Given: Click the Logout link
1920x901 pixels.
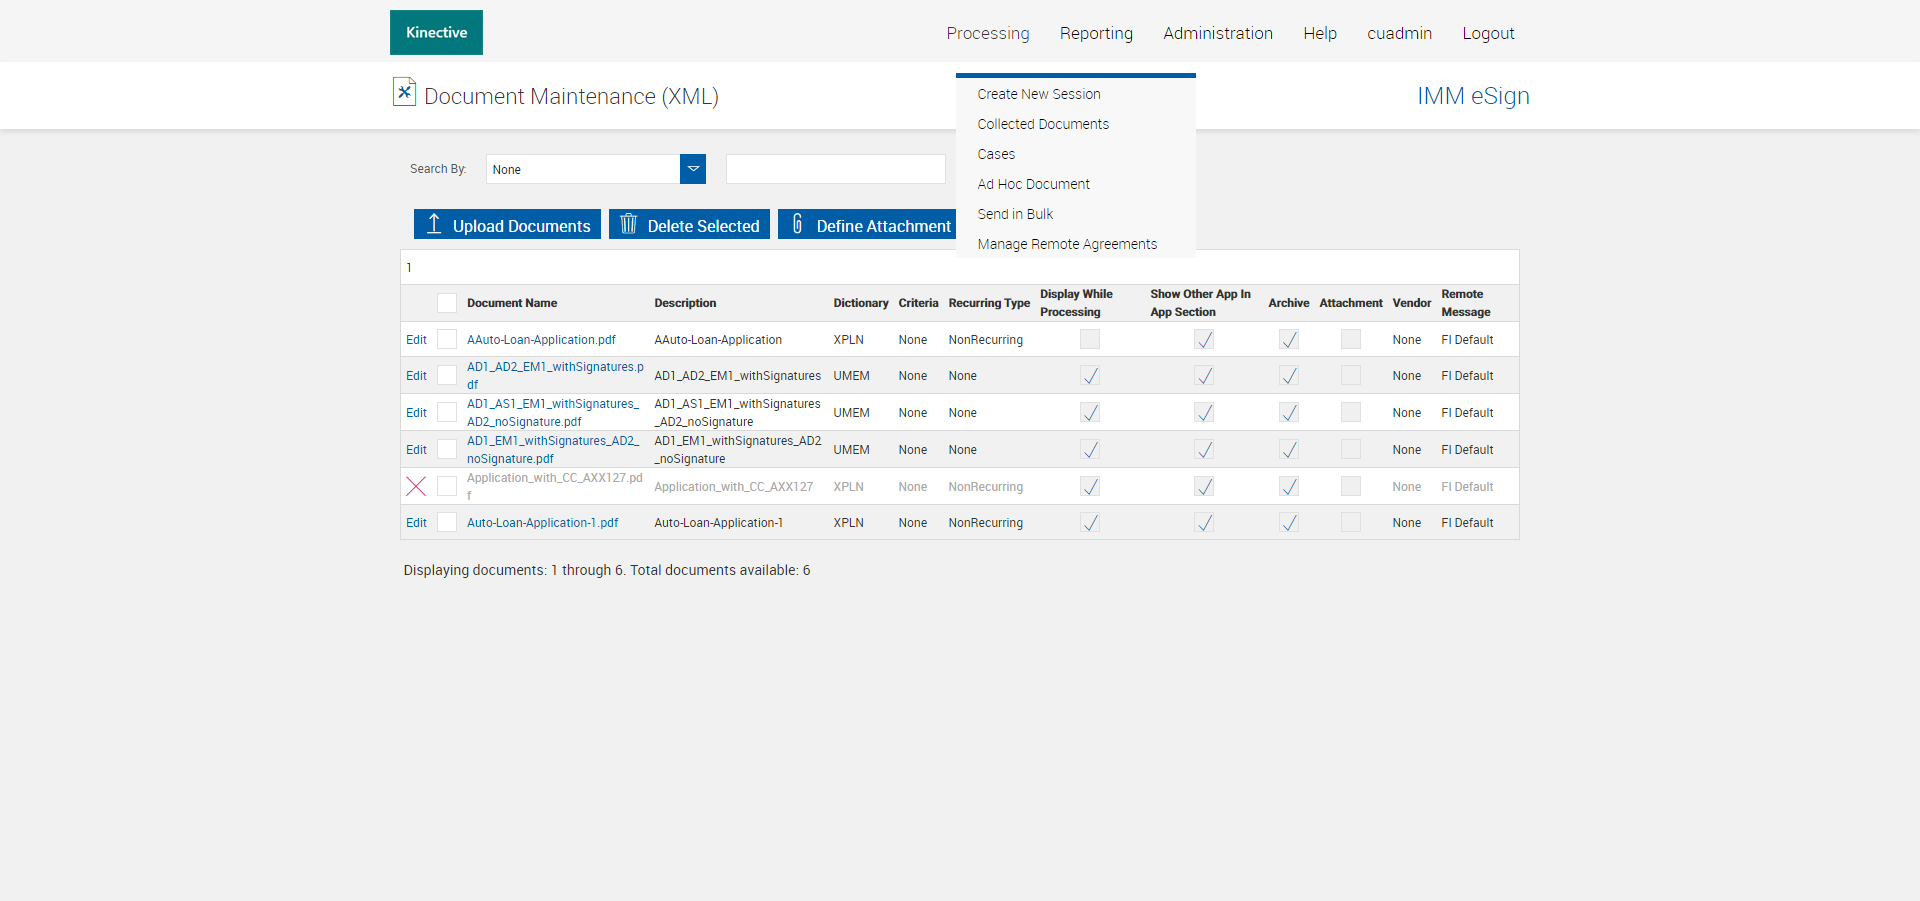Looking at the screenshot, I should point(1488,33).
